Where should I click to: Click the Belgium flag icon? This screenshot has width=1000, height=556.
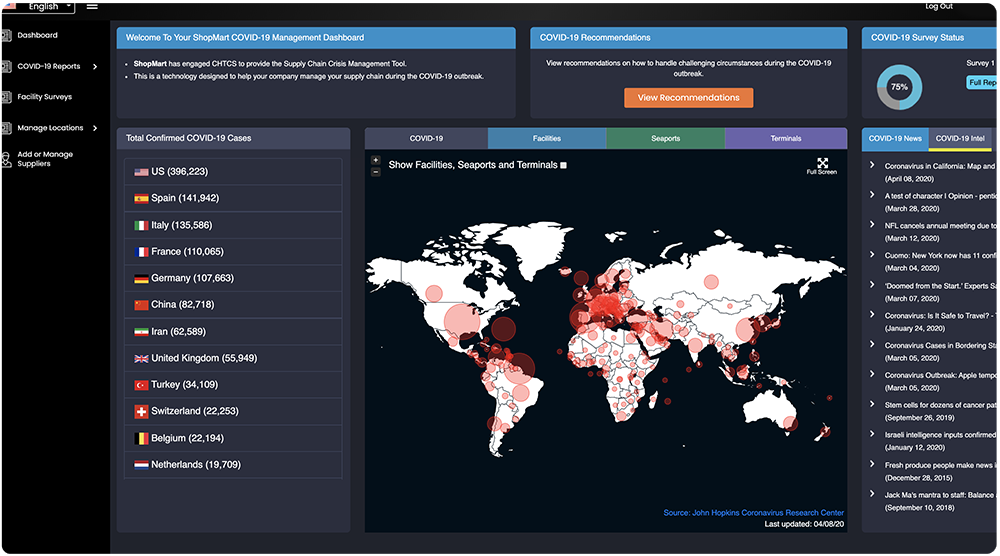141,439
